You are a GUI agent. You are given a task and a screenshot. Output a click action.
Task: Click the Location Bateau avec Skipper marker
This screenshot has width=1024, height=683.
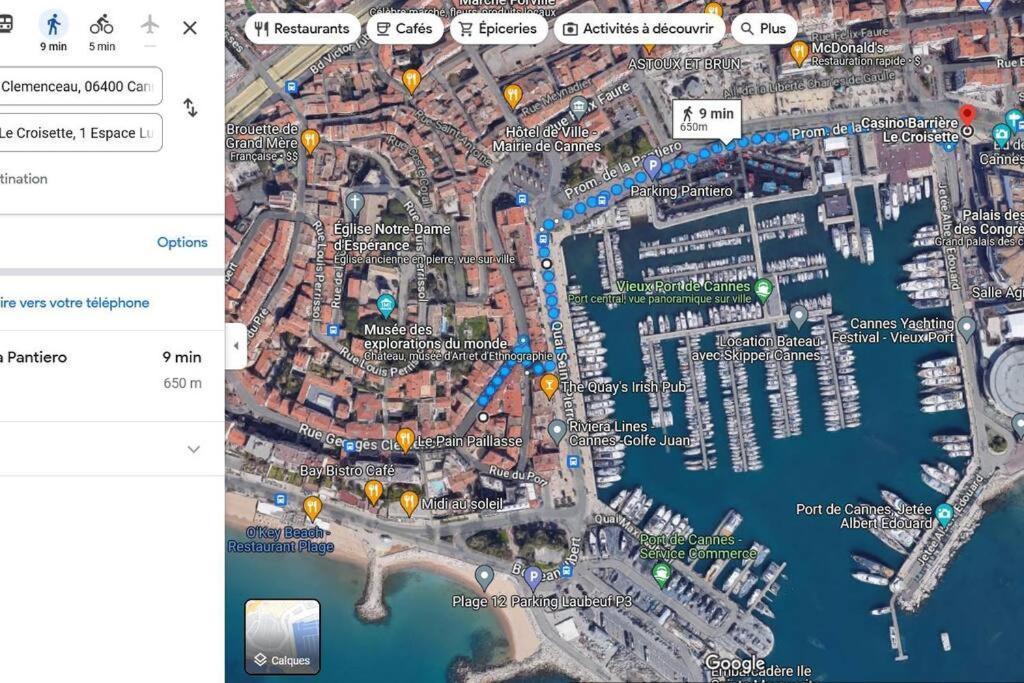point(798,317)
